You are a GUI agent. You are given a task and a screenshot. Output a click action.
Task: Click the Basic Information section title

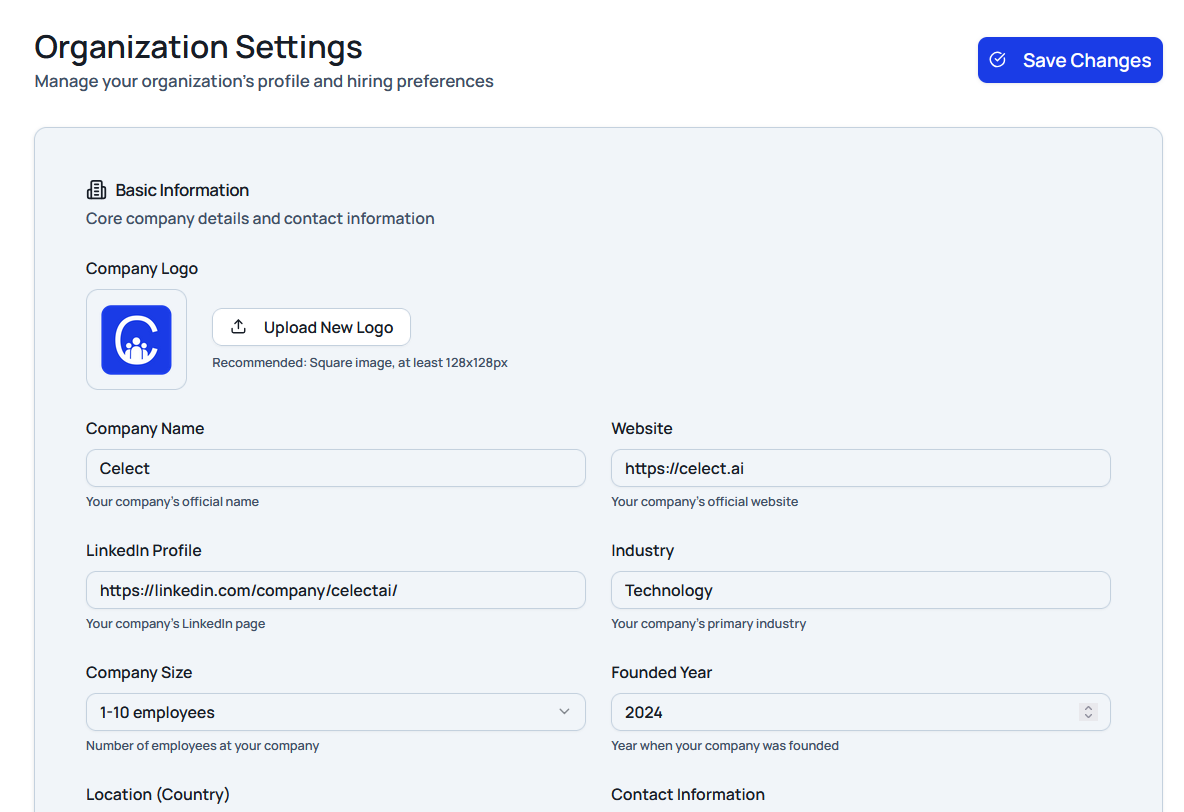[182, 190]
